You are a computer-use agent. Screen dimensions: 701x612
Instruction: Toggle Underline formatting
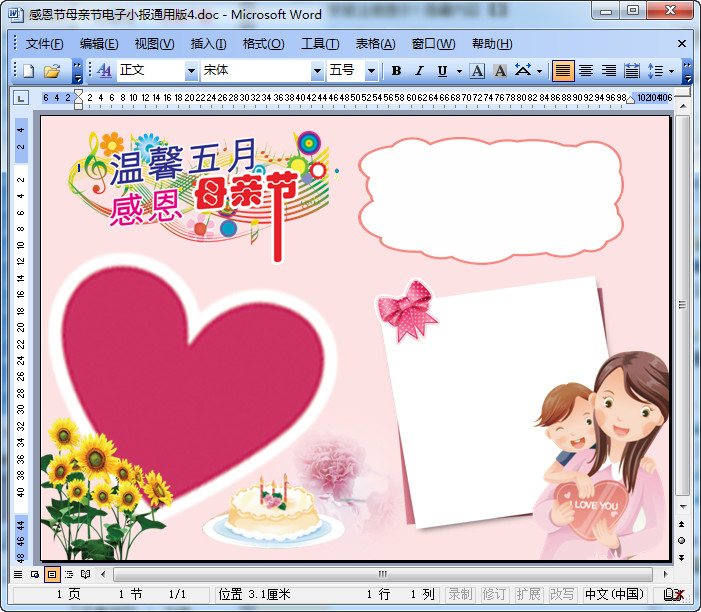[442, 71]
